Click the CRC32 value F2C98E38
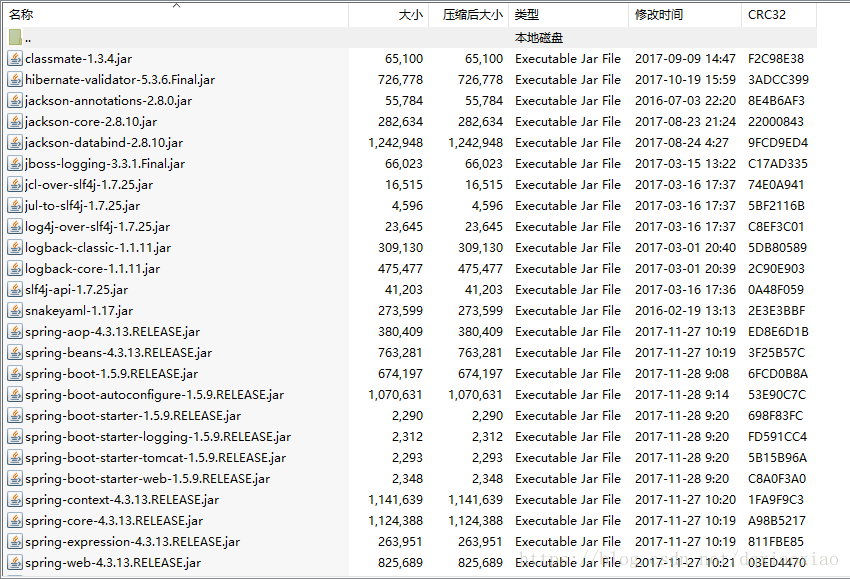 point(776,59)
